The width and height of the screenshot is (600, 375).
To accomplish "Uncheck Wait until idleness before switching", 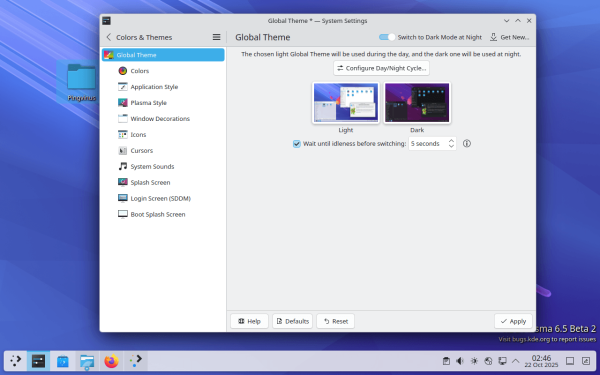I will click(297, 144).
